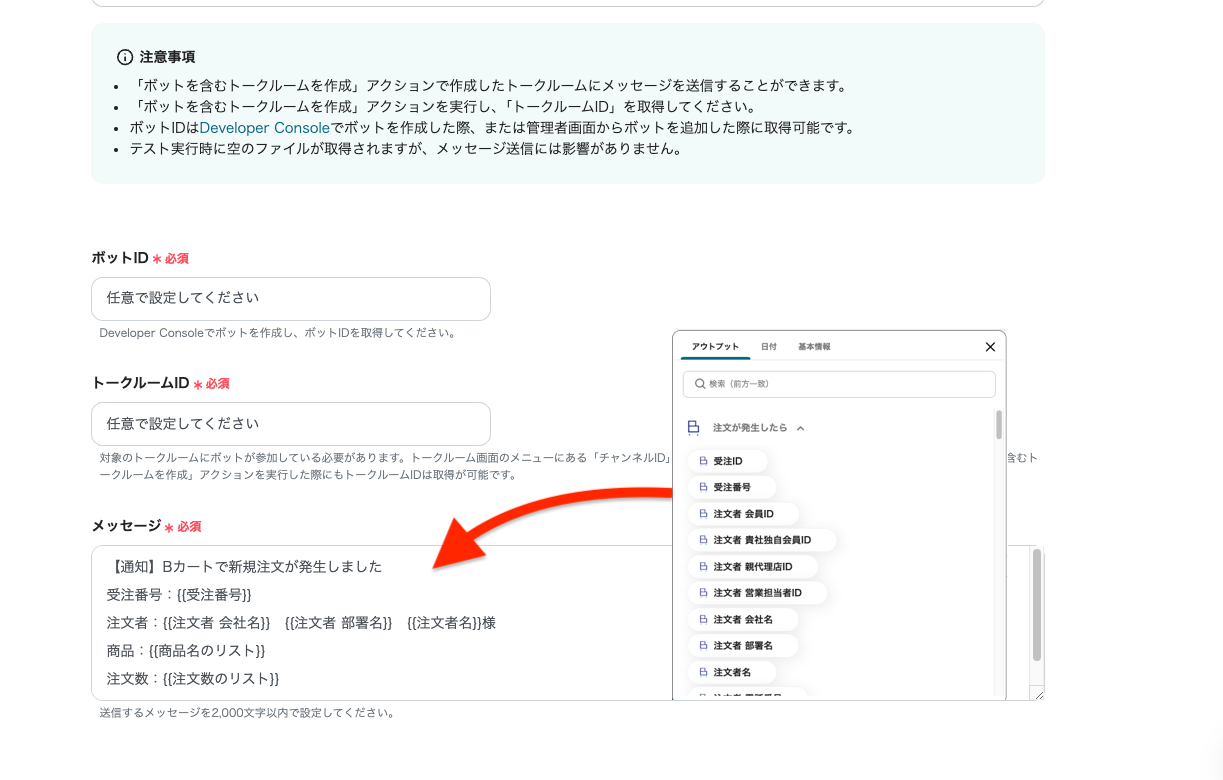The height and width of the screenshot is (780, 1223).
Task: Add the 注文者 会社名 chip
Action: point(742,620)
